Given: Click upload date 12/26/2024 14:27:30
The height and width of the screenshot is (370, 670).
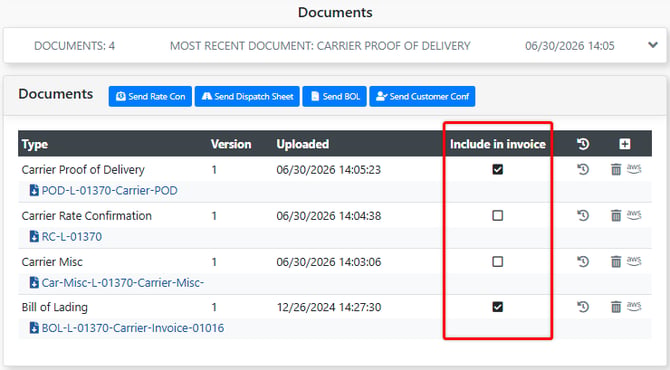Looking at the screenshot, I should pos(328,307).
